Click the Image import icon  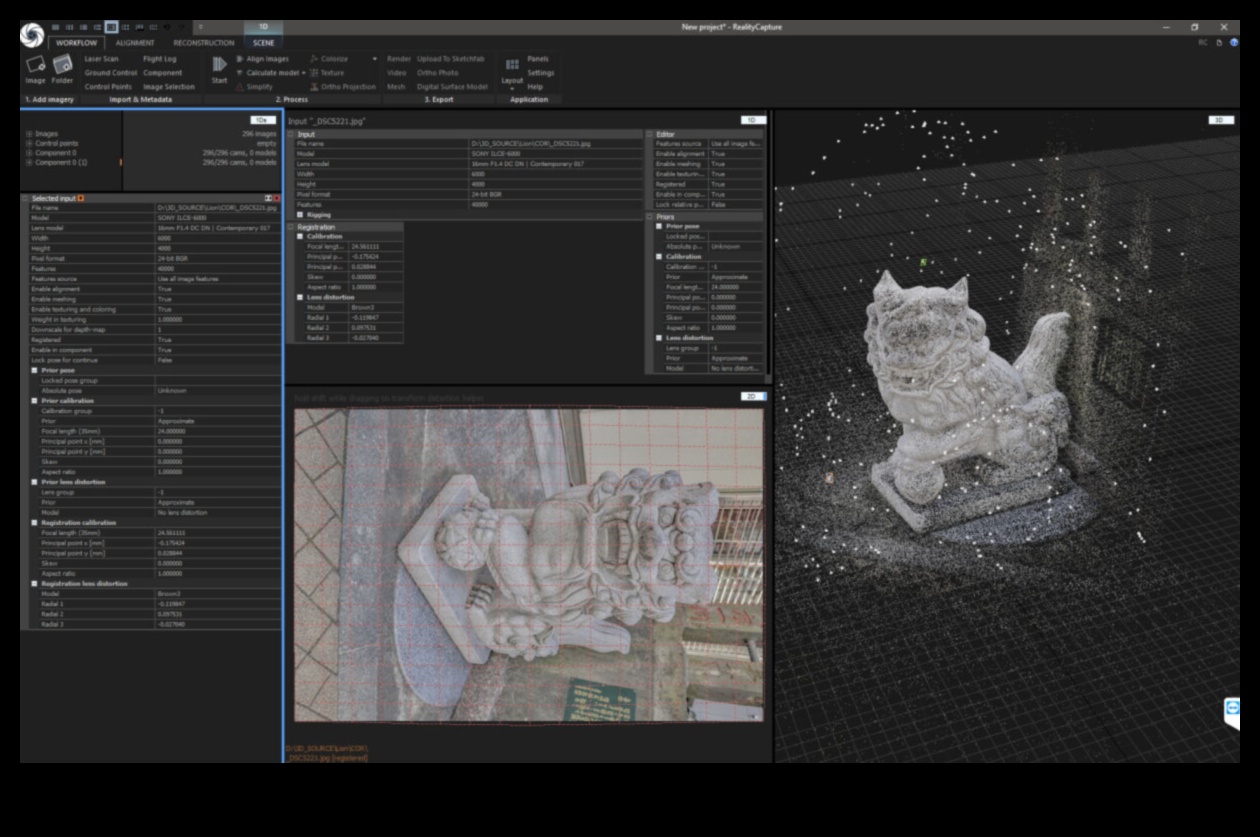click(35, 66)
